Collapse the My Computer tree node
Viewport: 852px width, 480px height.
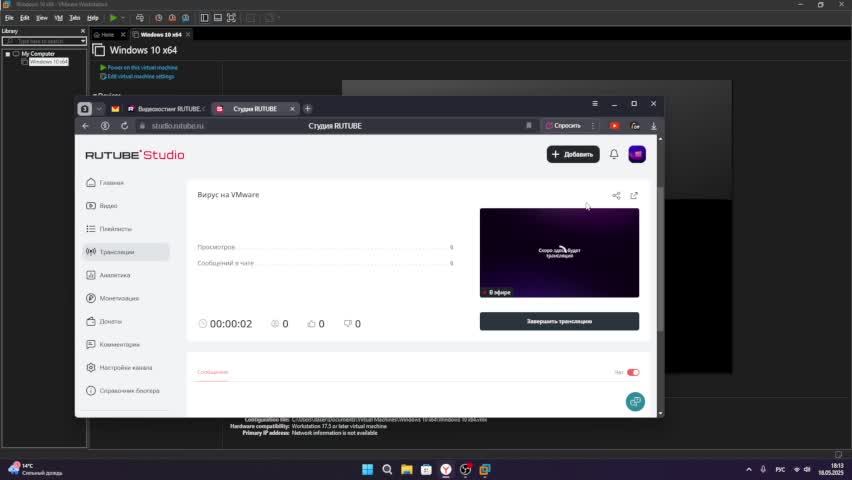pyautogui.click(x=8, y=54)
